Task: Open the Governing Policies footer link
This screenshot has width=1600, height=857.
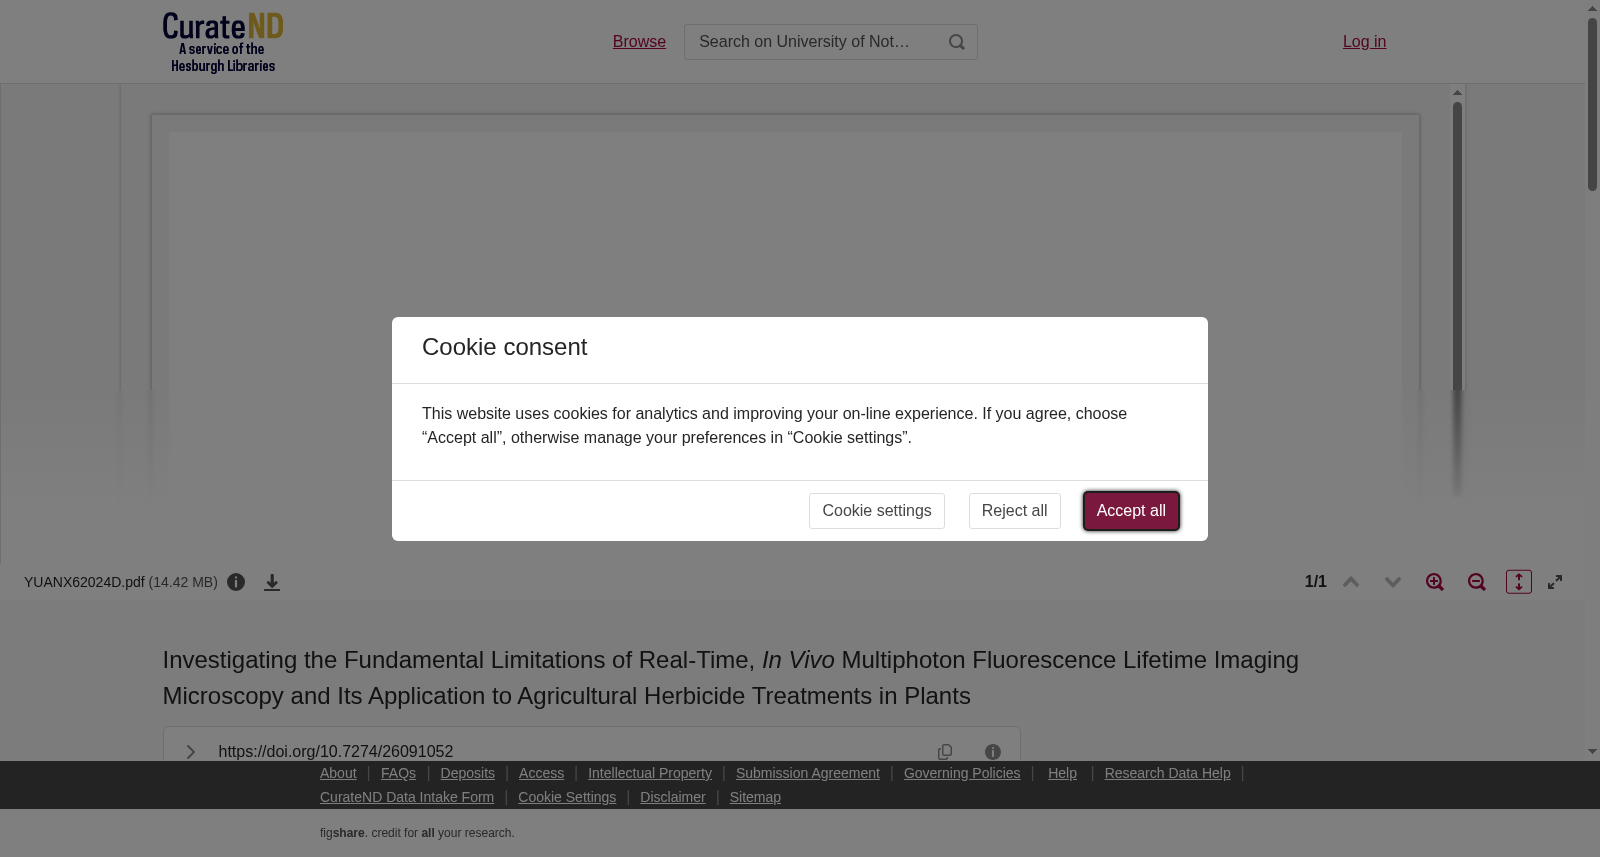Action: coord(962,773)
